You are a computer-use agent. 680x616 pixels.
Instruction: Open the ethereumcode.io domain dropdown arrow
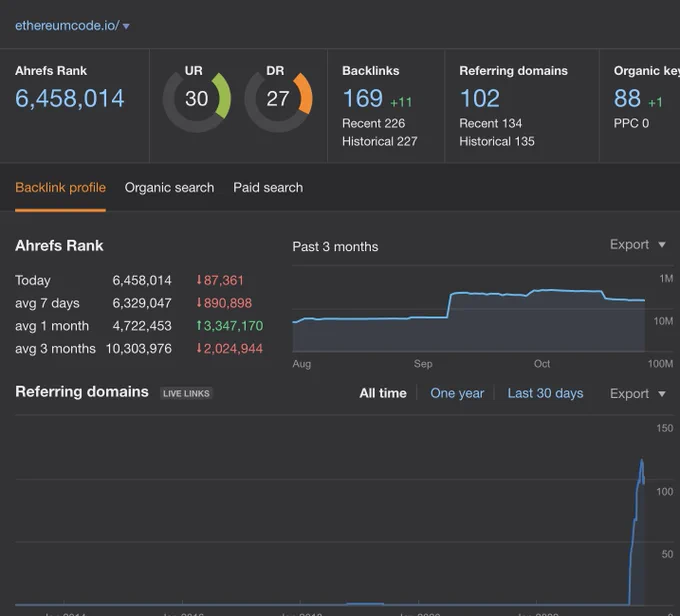(126, 26)
